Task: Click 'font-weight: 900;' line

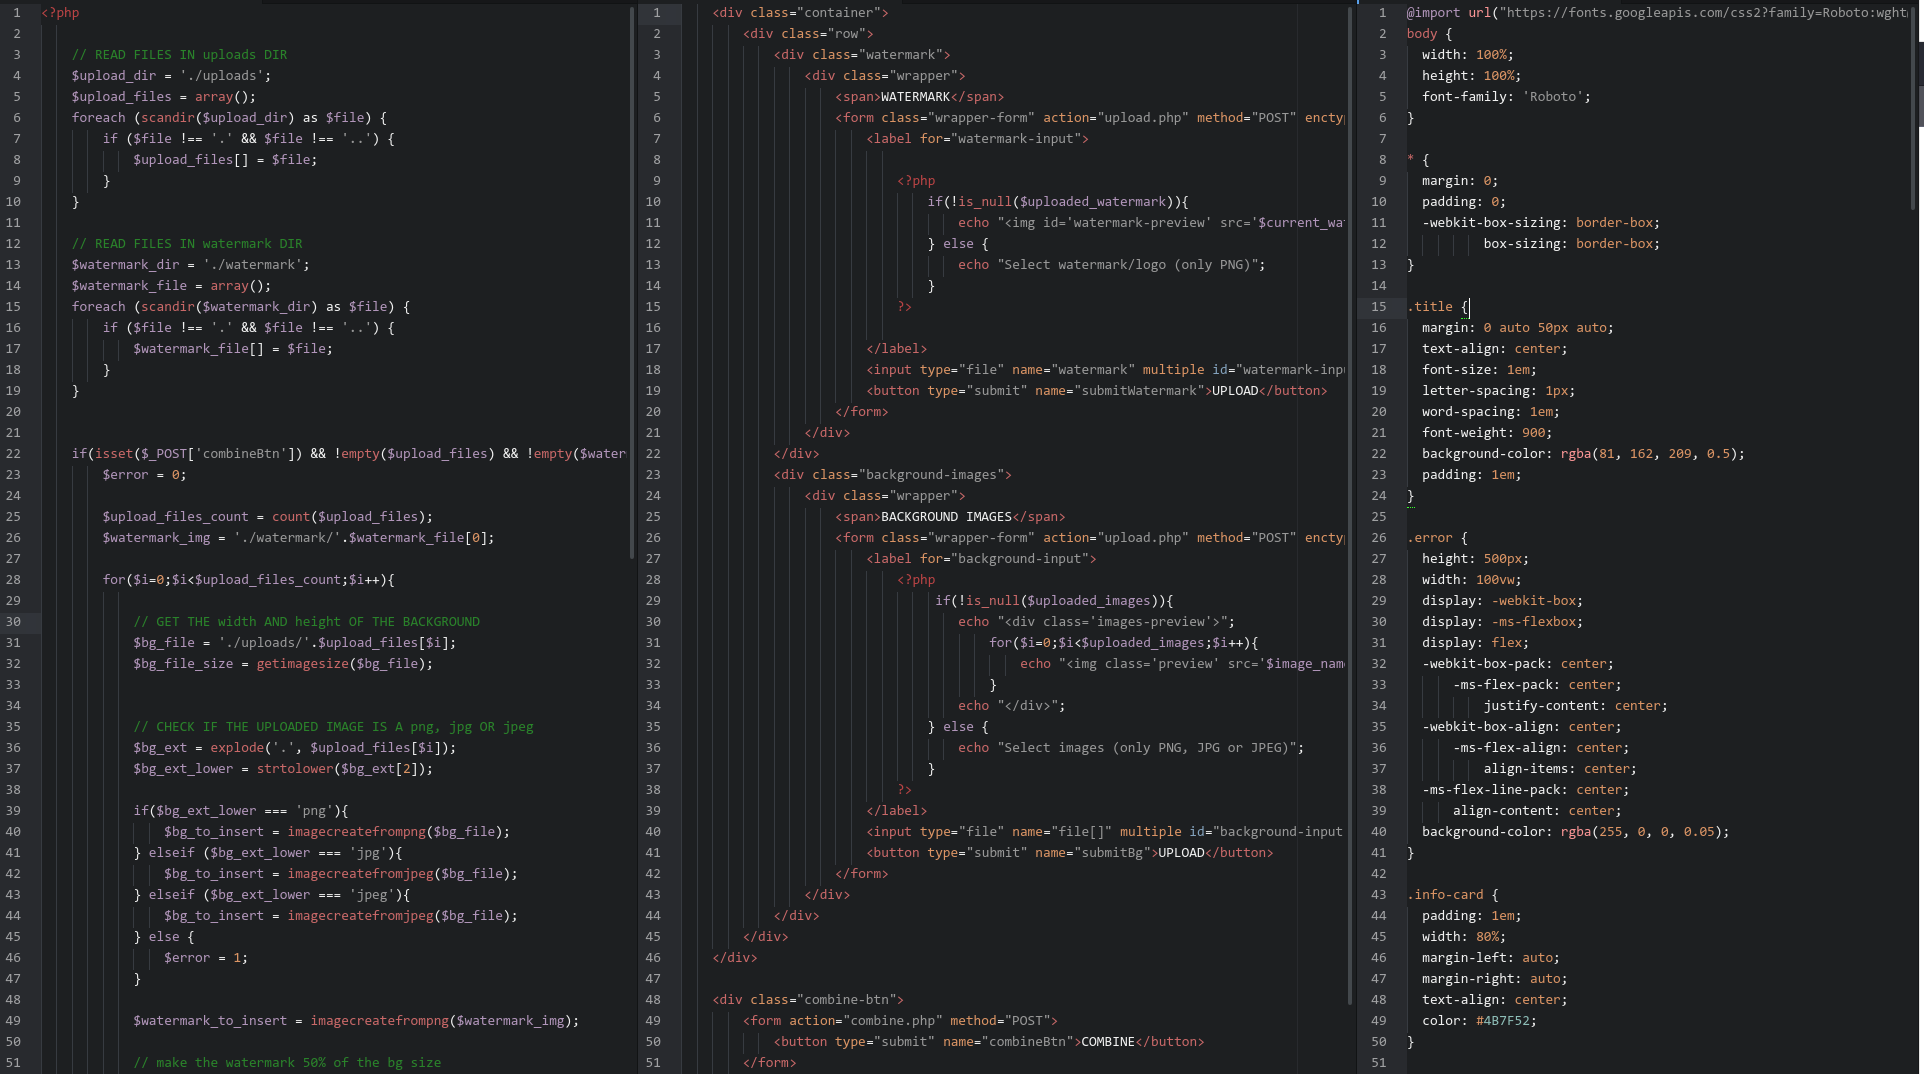Action: pyautogui.click(x=1487, y=433)
